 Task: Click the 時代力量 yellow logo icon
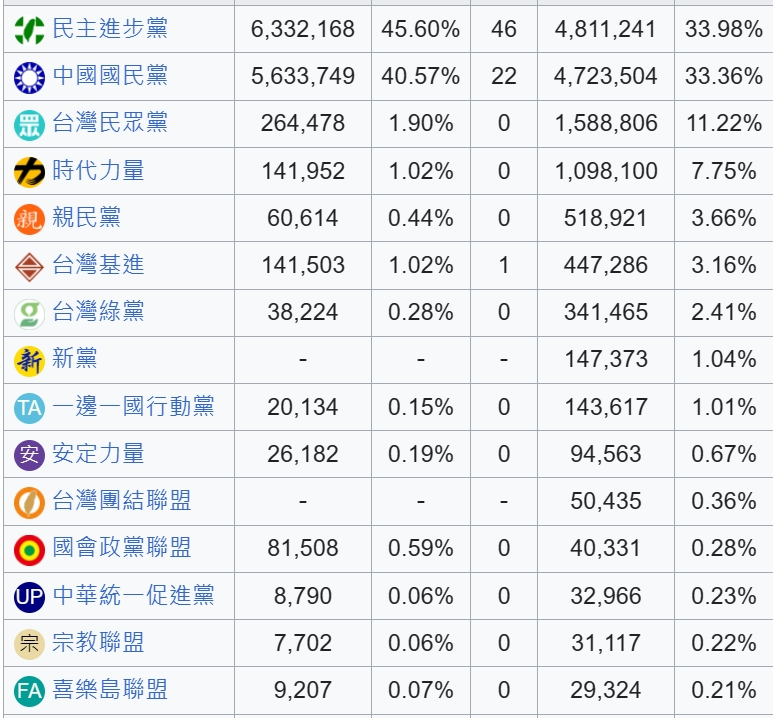tap(30, 172)
